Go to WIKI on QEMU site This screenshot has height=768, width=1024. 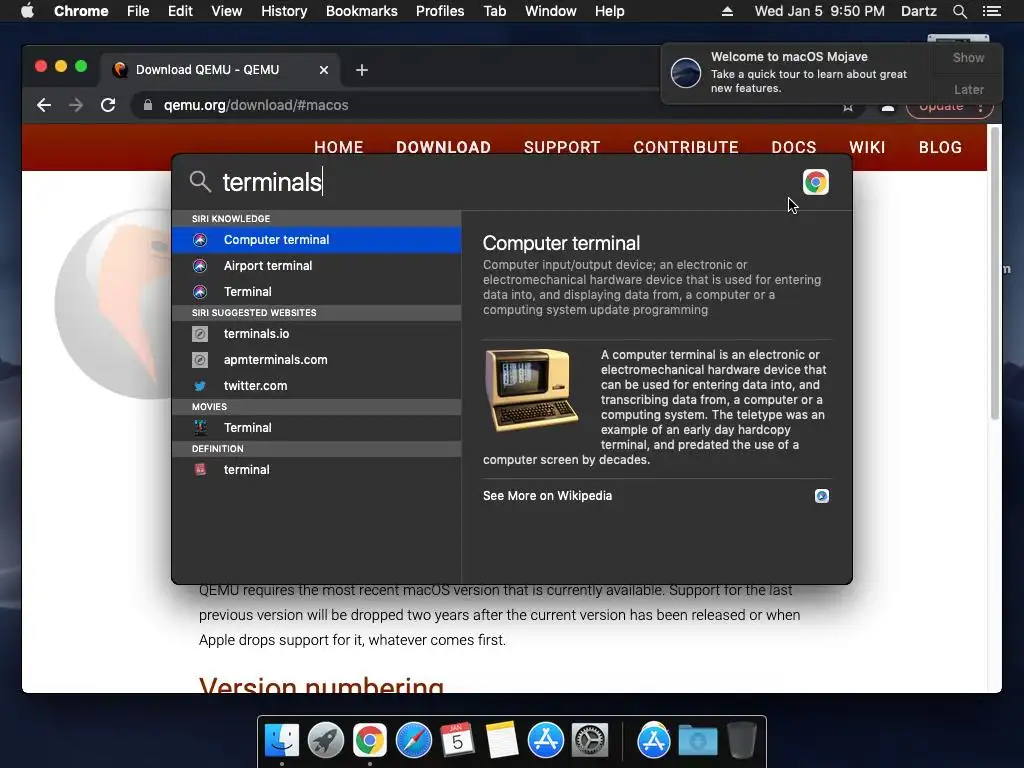[867, 148]
